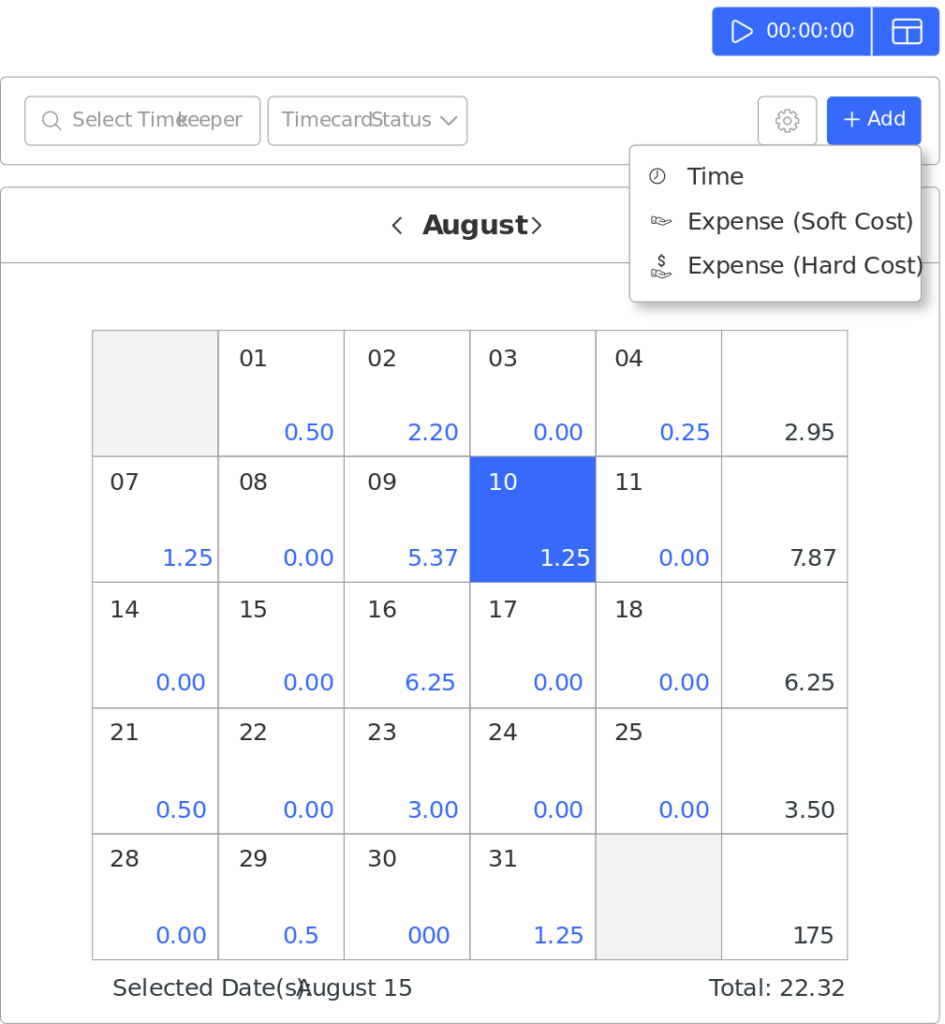Select August 10 highlighted calendar cell
This screenshot has height=1024, width=945.
click(532, 519)
